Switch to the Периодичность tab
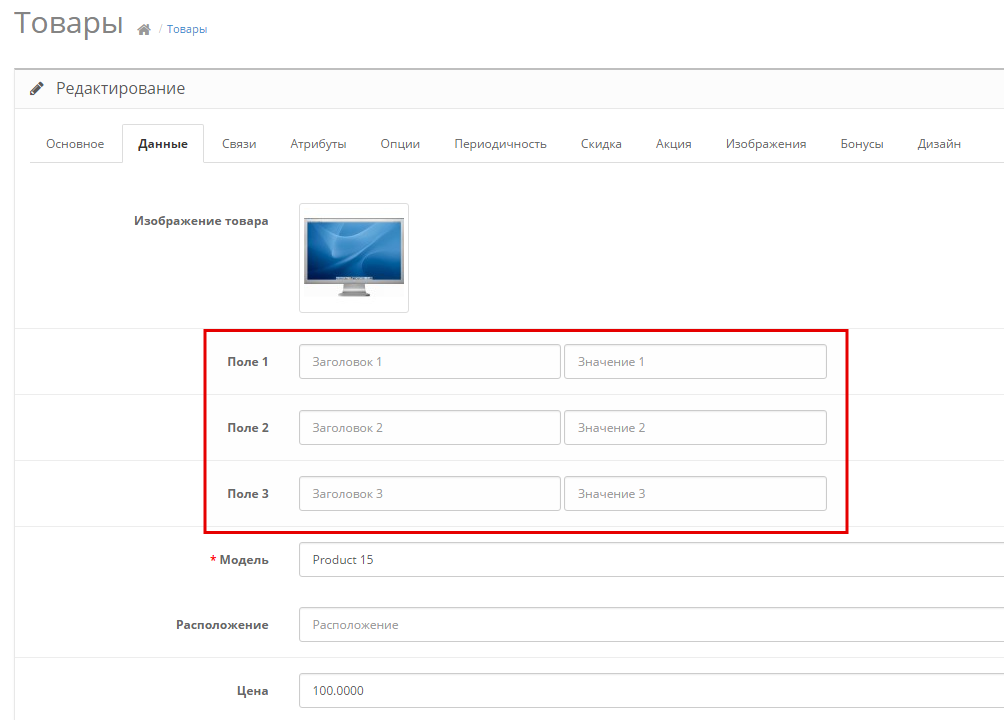Screen dimensions: 1004x720 coord(500,143)
